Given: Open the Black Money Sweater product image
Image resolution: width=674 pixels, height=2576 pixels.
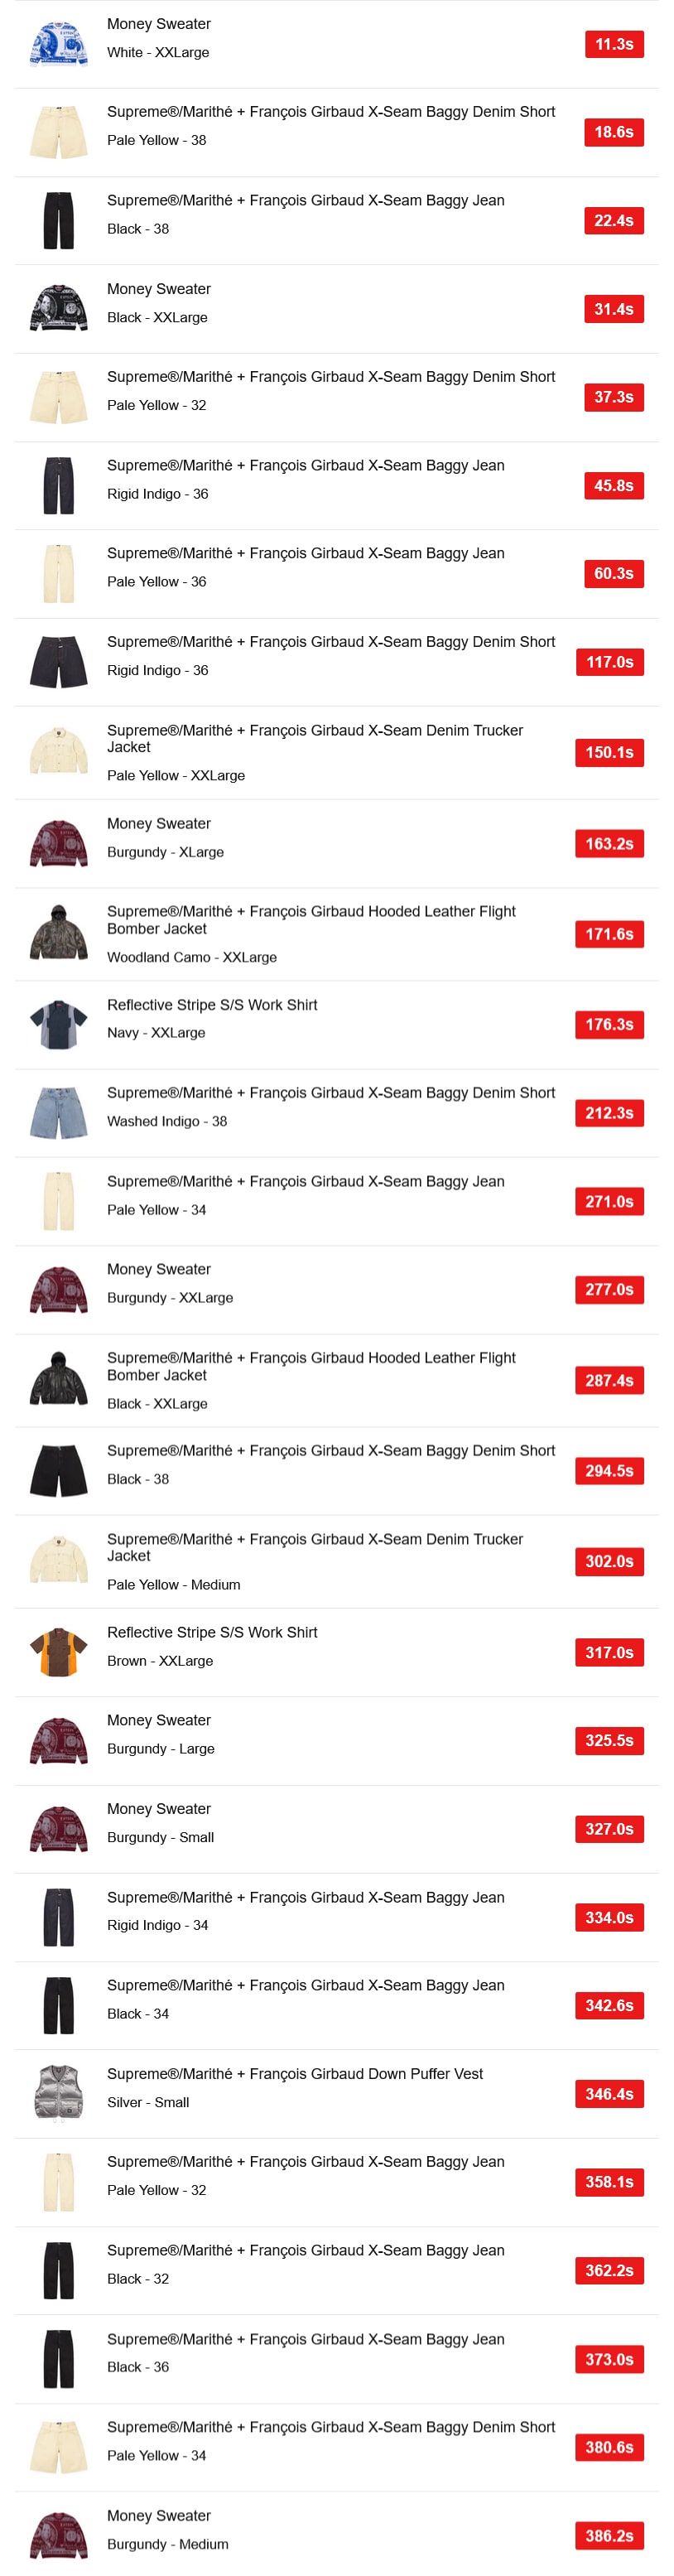Looking at the screenshot, I should (x=58, y=309).
